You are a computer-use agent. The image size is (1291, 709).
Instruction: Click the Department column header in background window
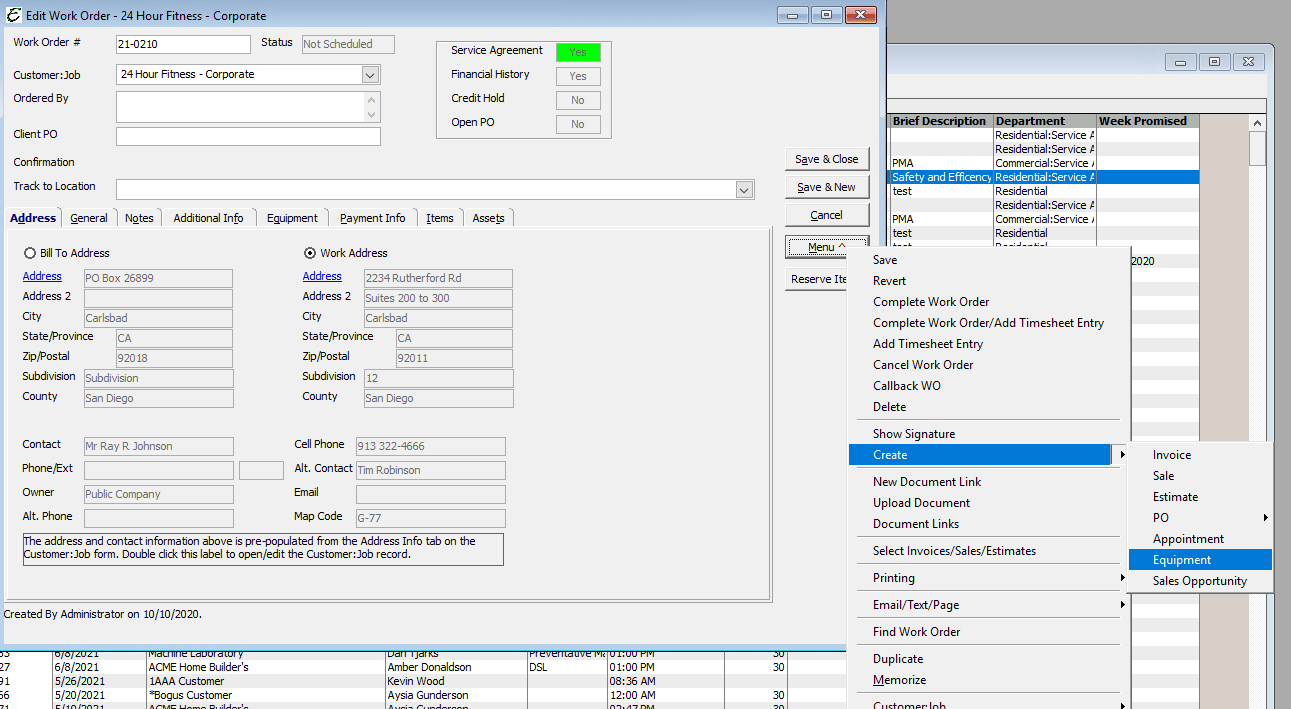(x=1045, y=121)
